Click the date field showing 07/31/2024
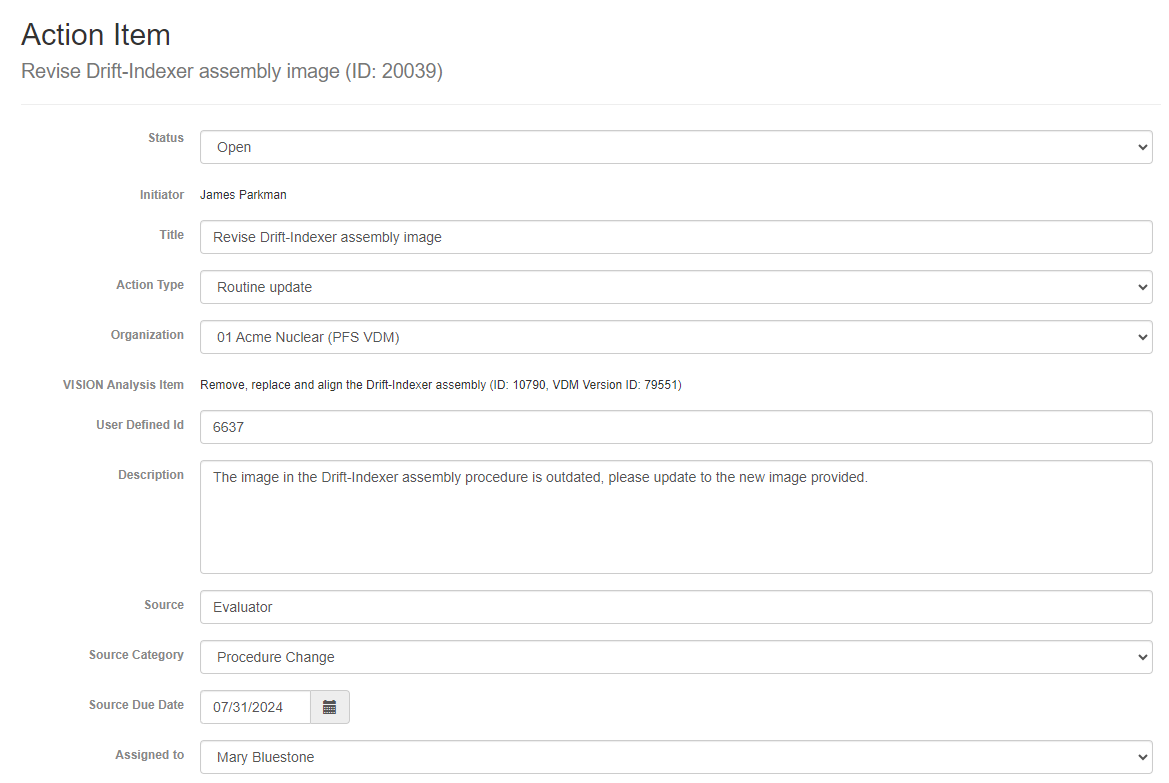Viewport: 1169px width, 783px height. 255,707
